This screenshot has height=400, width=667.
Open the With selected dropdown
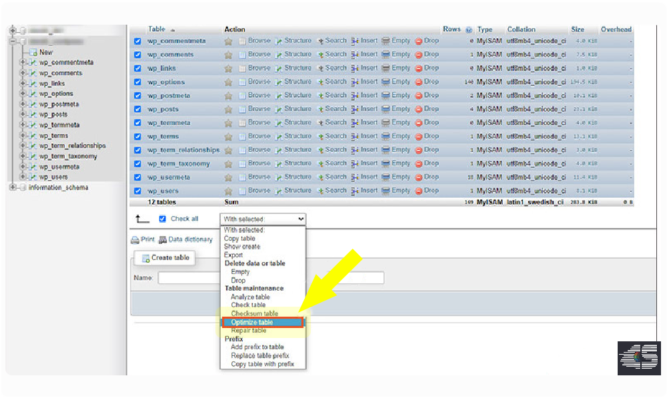coord(262,218)
